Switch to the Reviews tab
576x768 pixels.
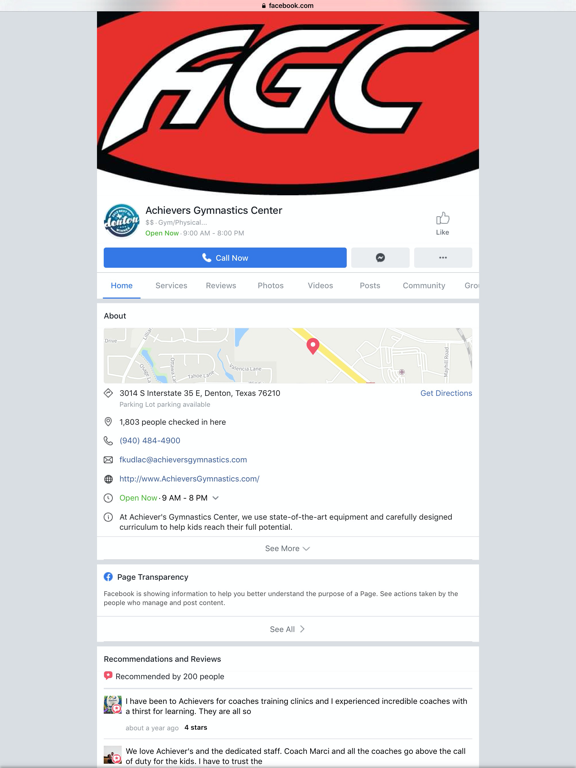[x=221, y=286]
